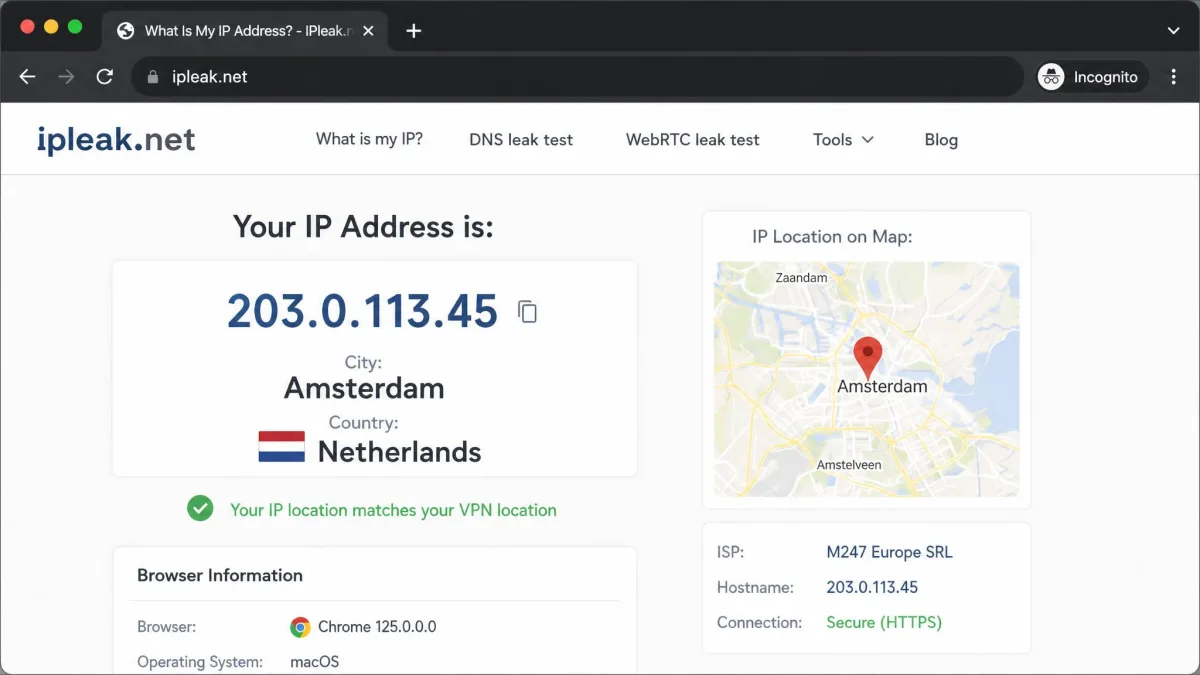The image size is (1200, 675).
Task: Copy the IP address with the clipboard icon
Action: [x=527, y=311]
